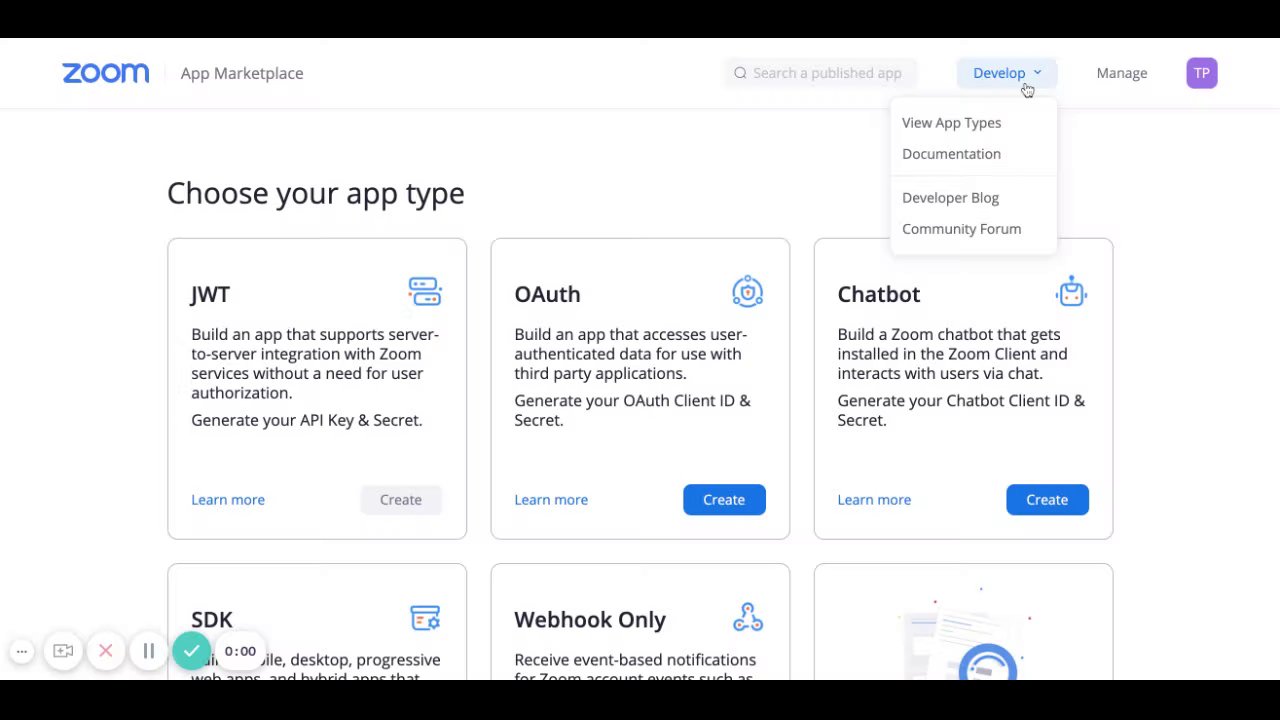Pause the screen recording
Image resolution: width=1280 pixels, height=720 pixels.
click(x=148, y=651)
